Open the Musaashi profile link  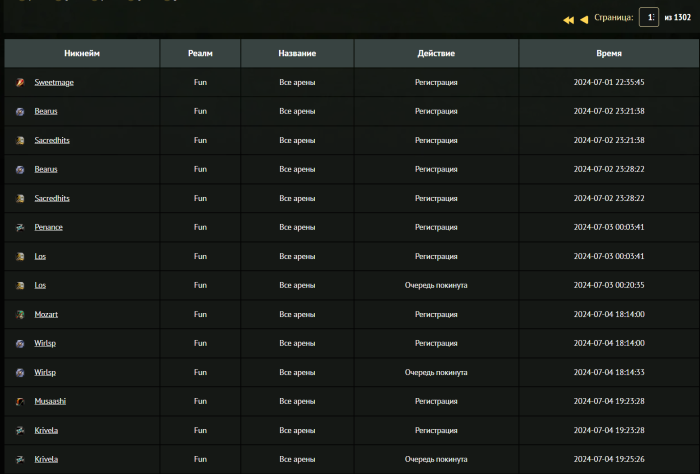click(50, 401)
